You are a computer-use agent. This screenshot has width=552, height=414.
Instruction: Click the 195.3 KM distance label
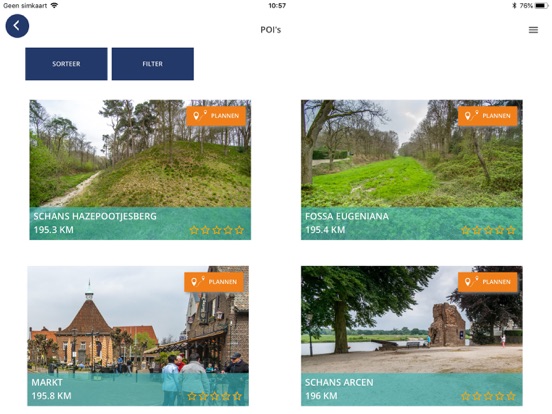54,230
